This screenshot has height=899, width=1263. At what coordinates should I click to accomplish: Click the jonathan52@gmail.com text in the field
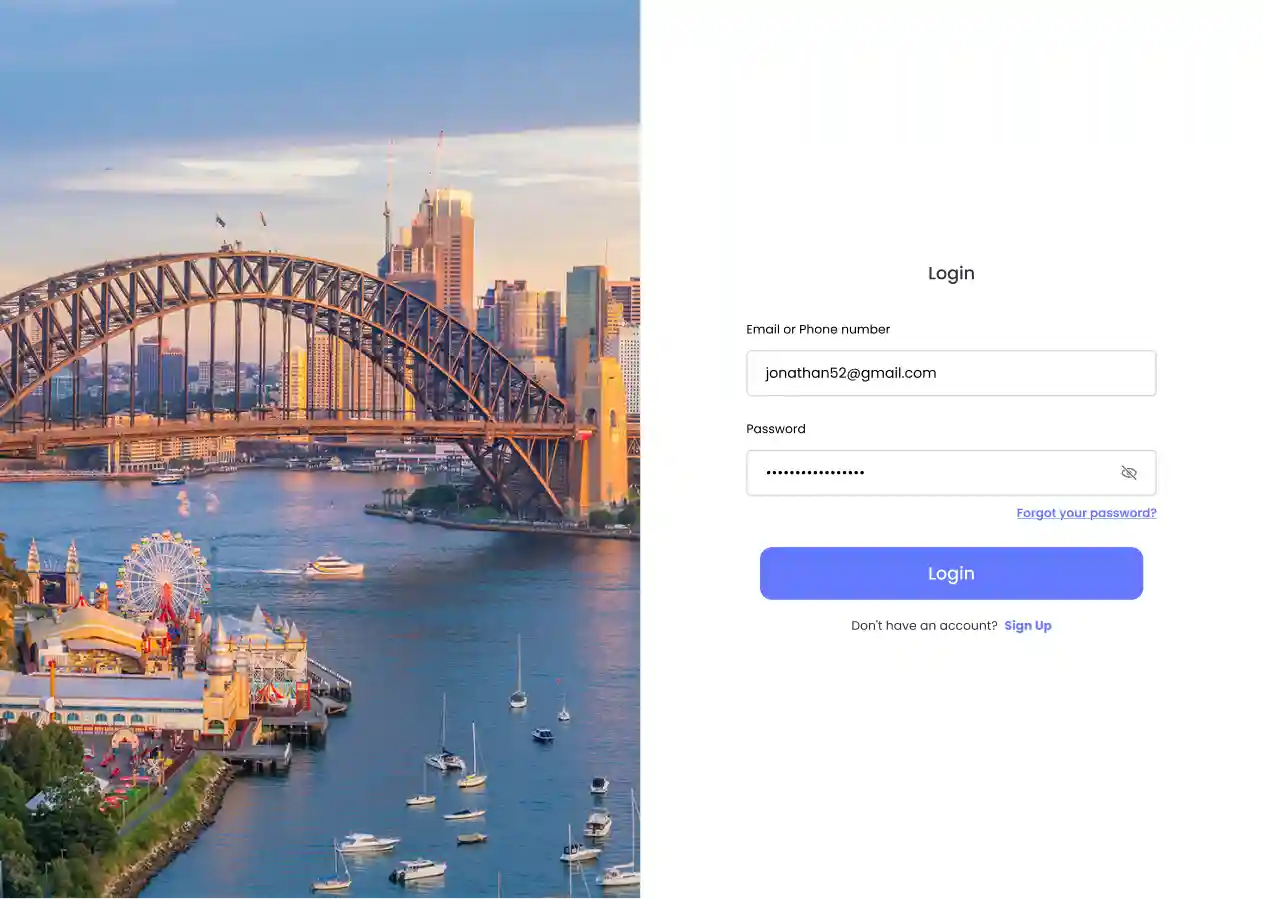(x=851, y=373)
